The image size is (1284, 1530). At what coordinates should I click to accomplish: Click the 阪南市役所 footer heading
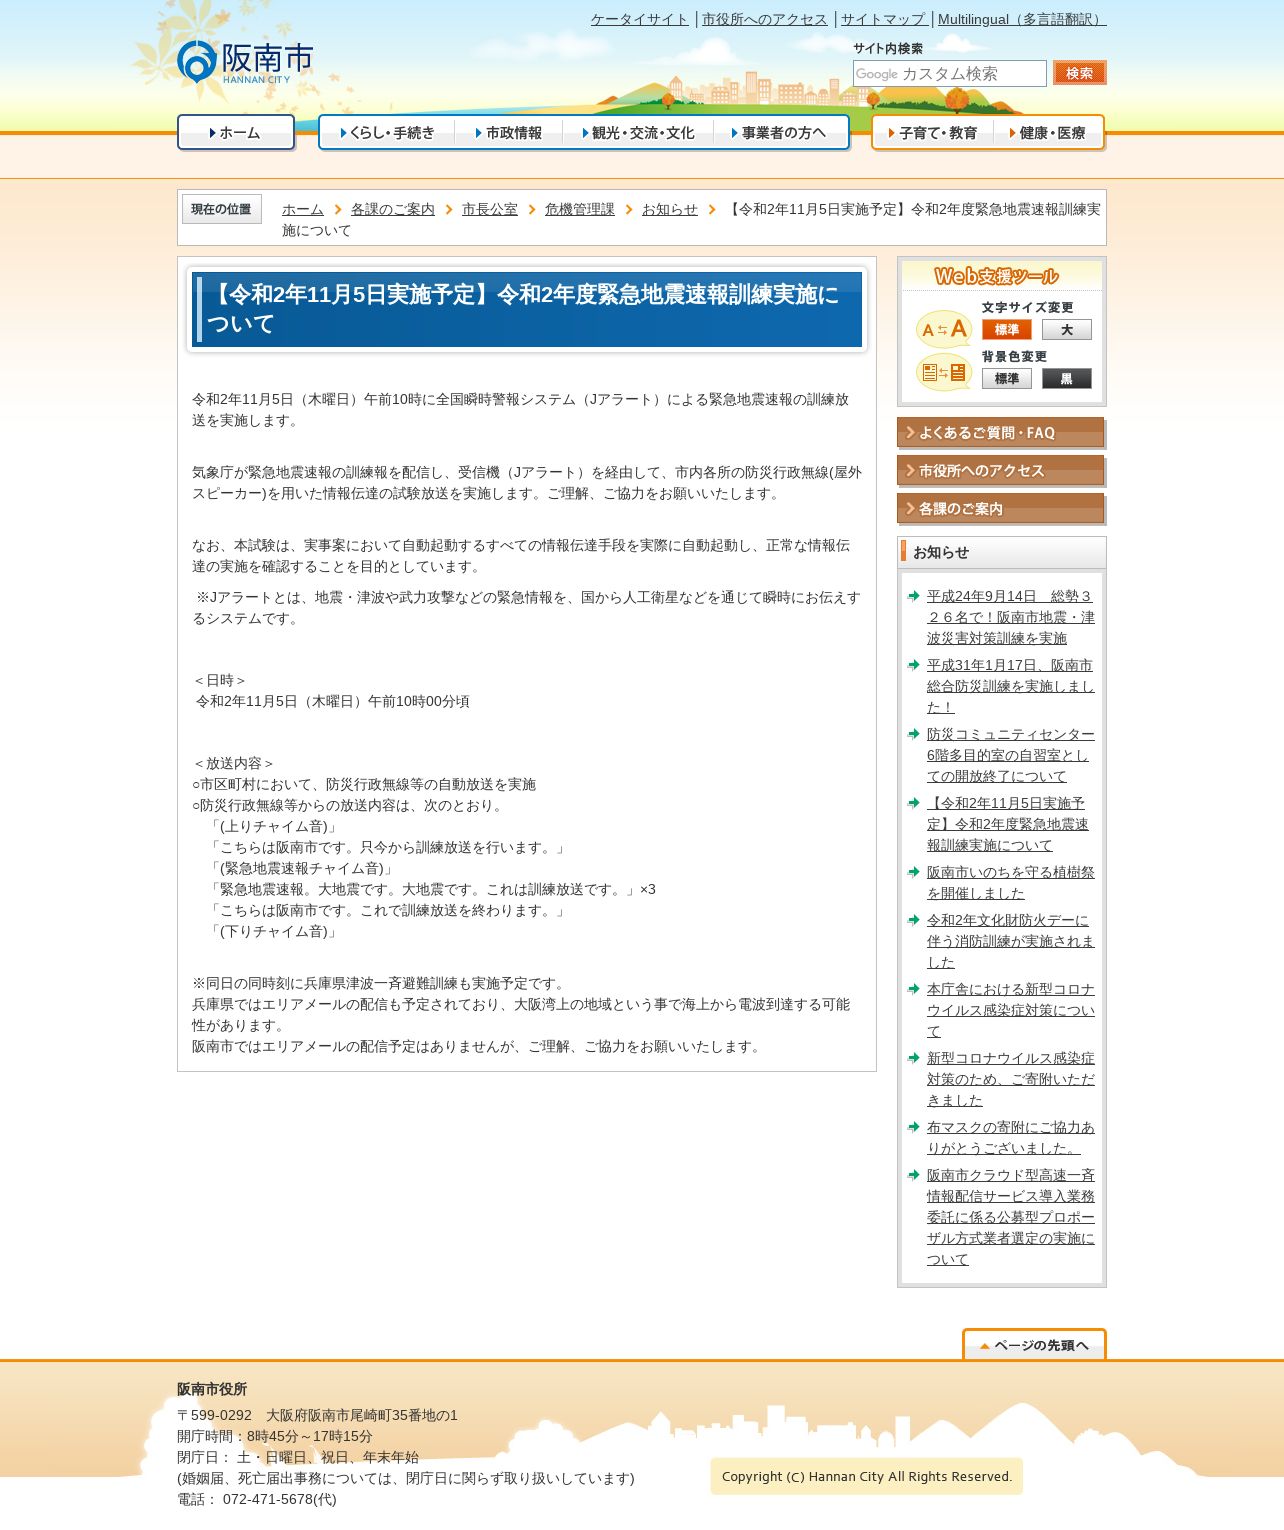point(212,1389)
